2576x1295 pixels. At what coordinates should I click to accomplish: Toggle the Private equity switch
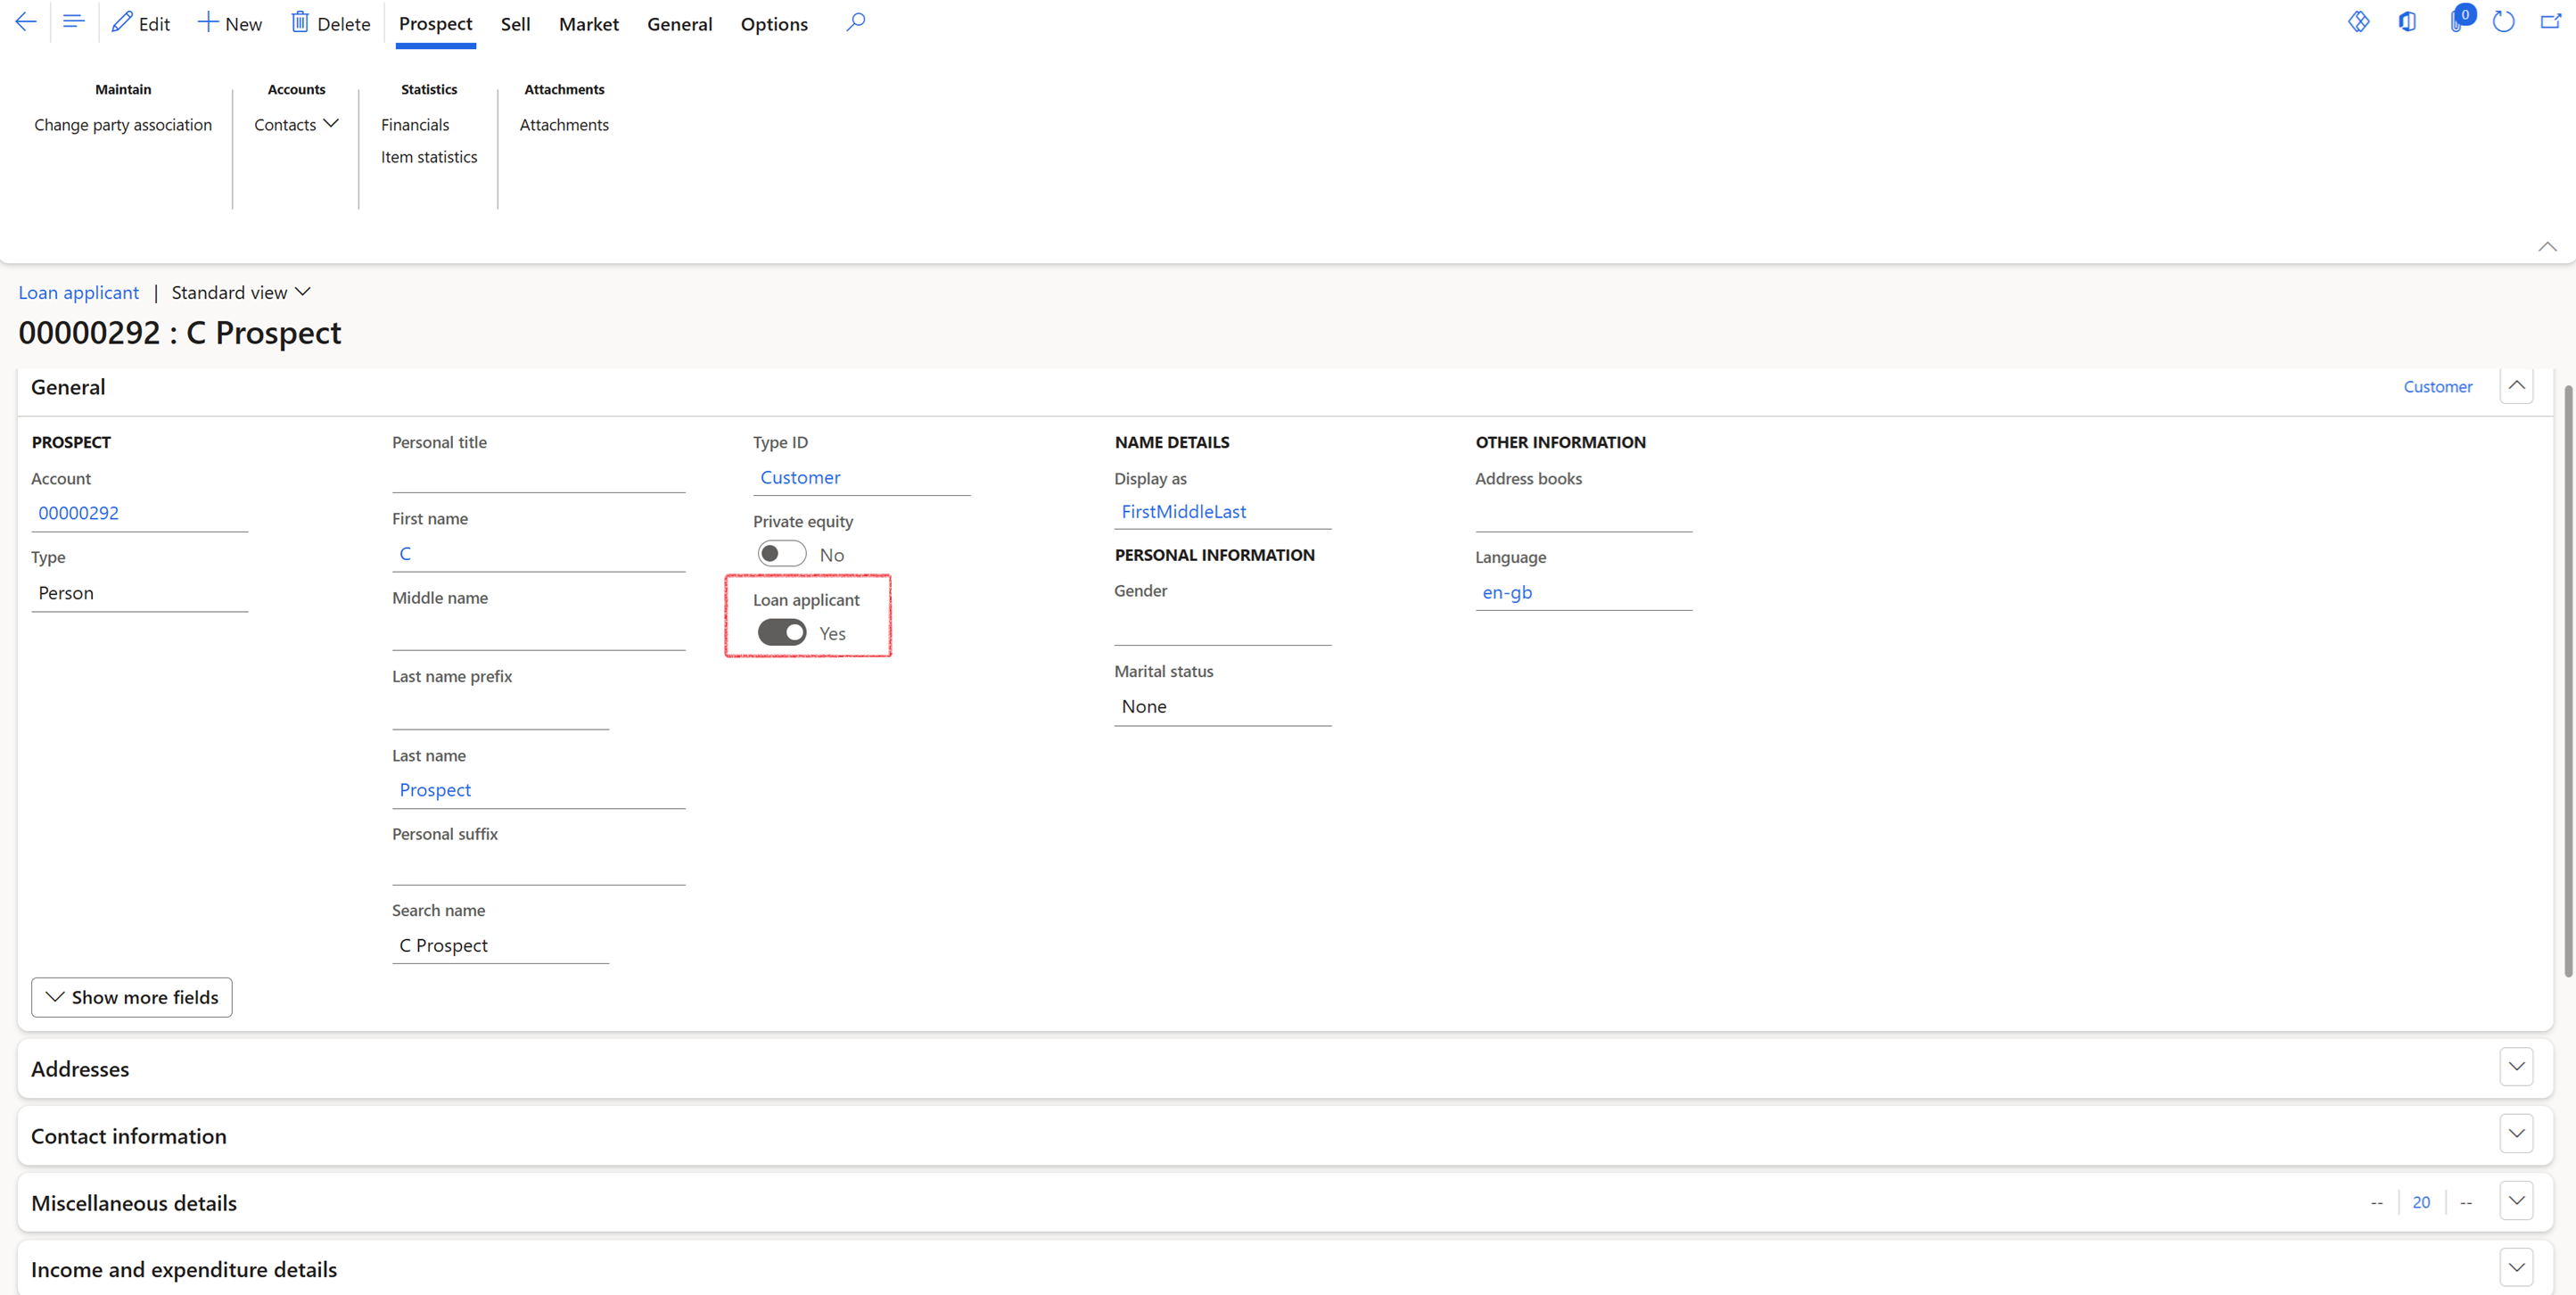pos(781,554)
